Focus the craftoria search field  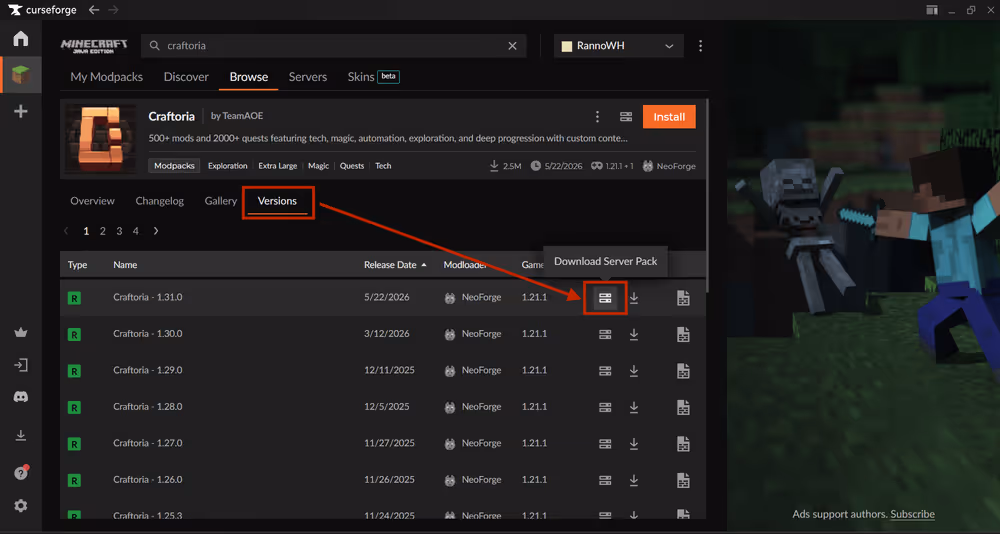[334, 46]
